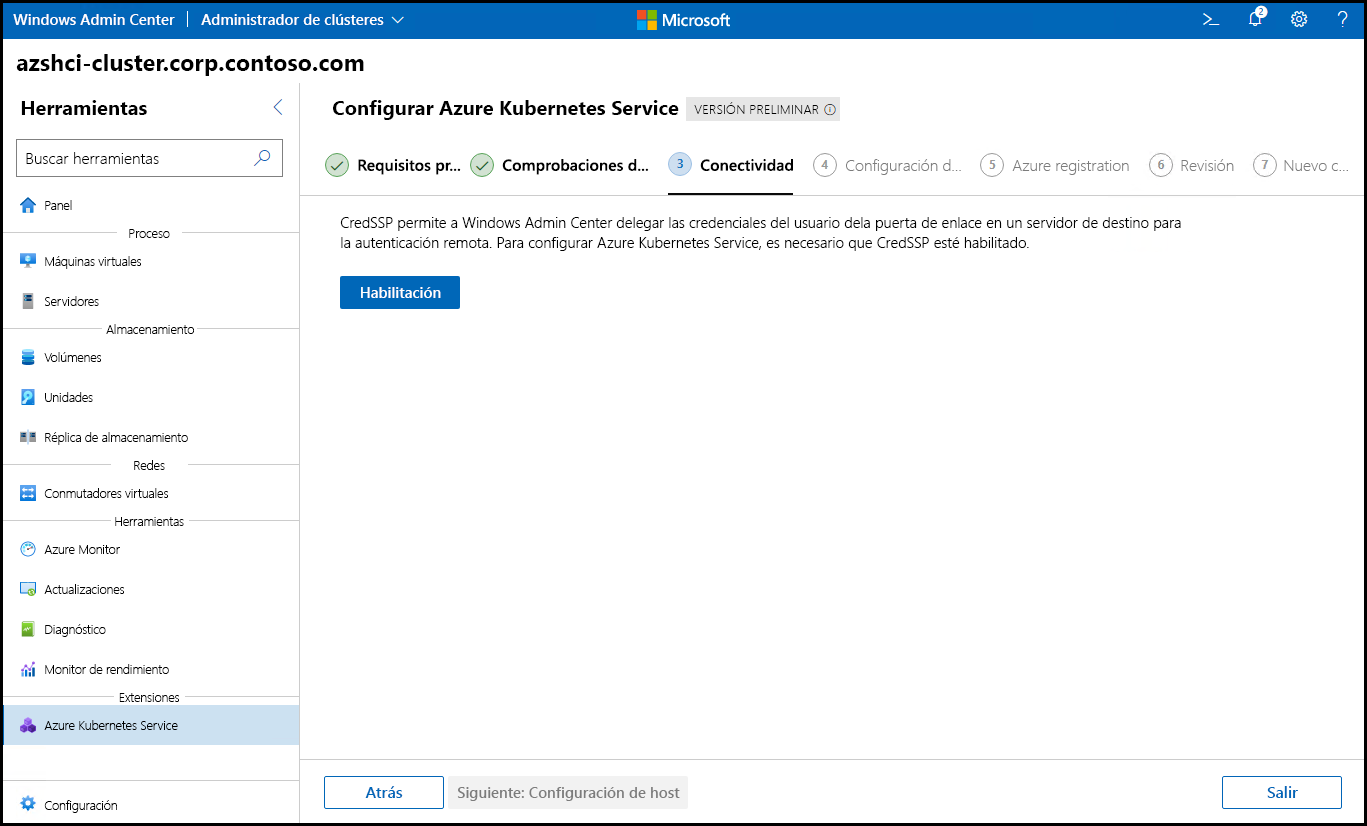Viewport: 1367px width, 826px height.
Task: Focus the Buscar herramientas search field
Action: (x=150, y=158)
